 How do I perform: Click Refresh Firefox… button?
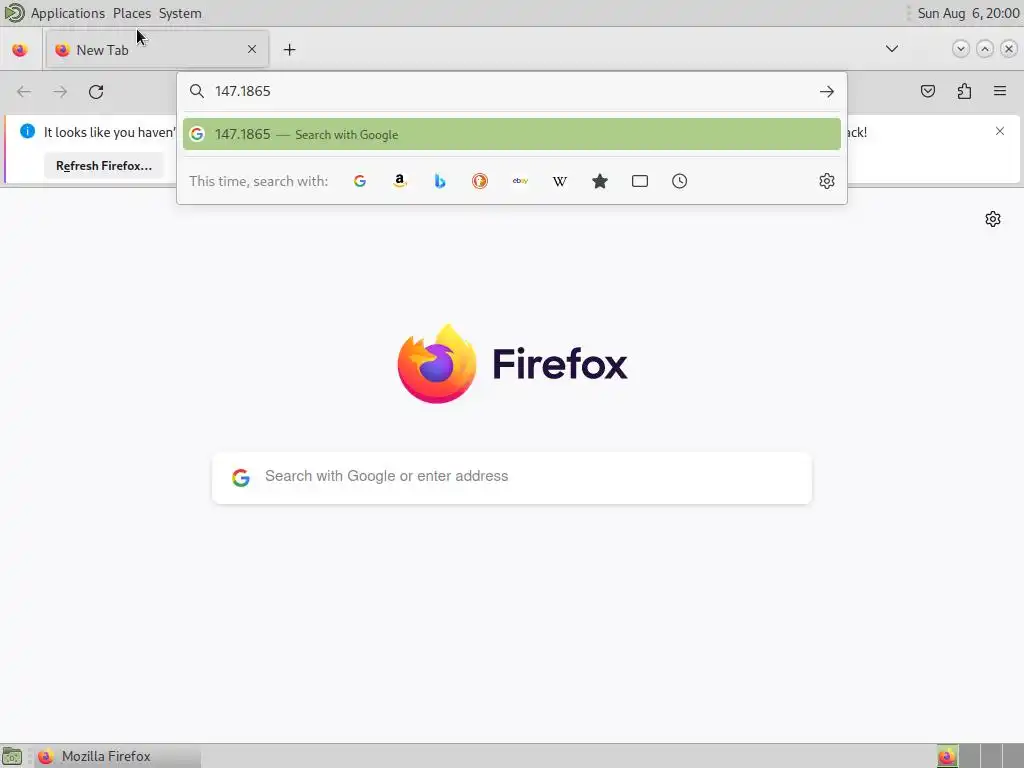[x=104, y=166]
